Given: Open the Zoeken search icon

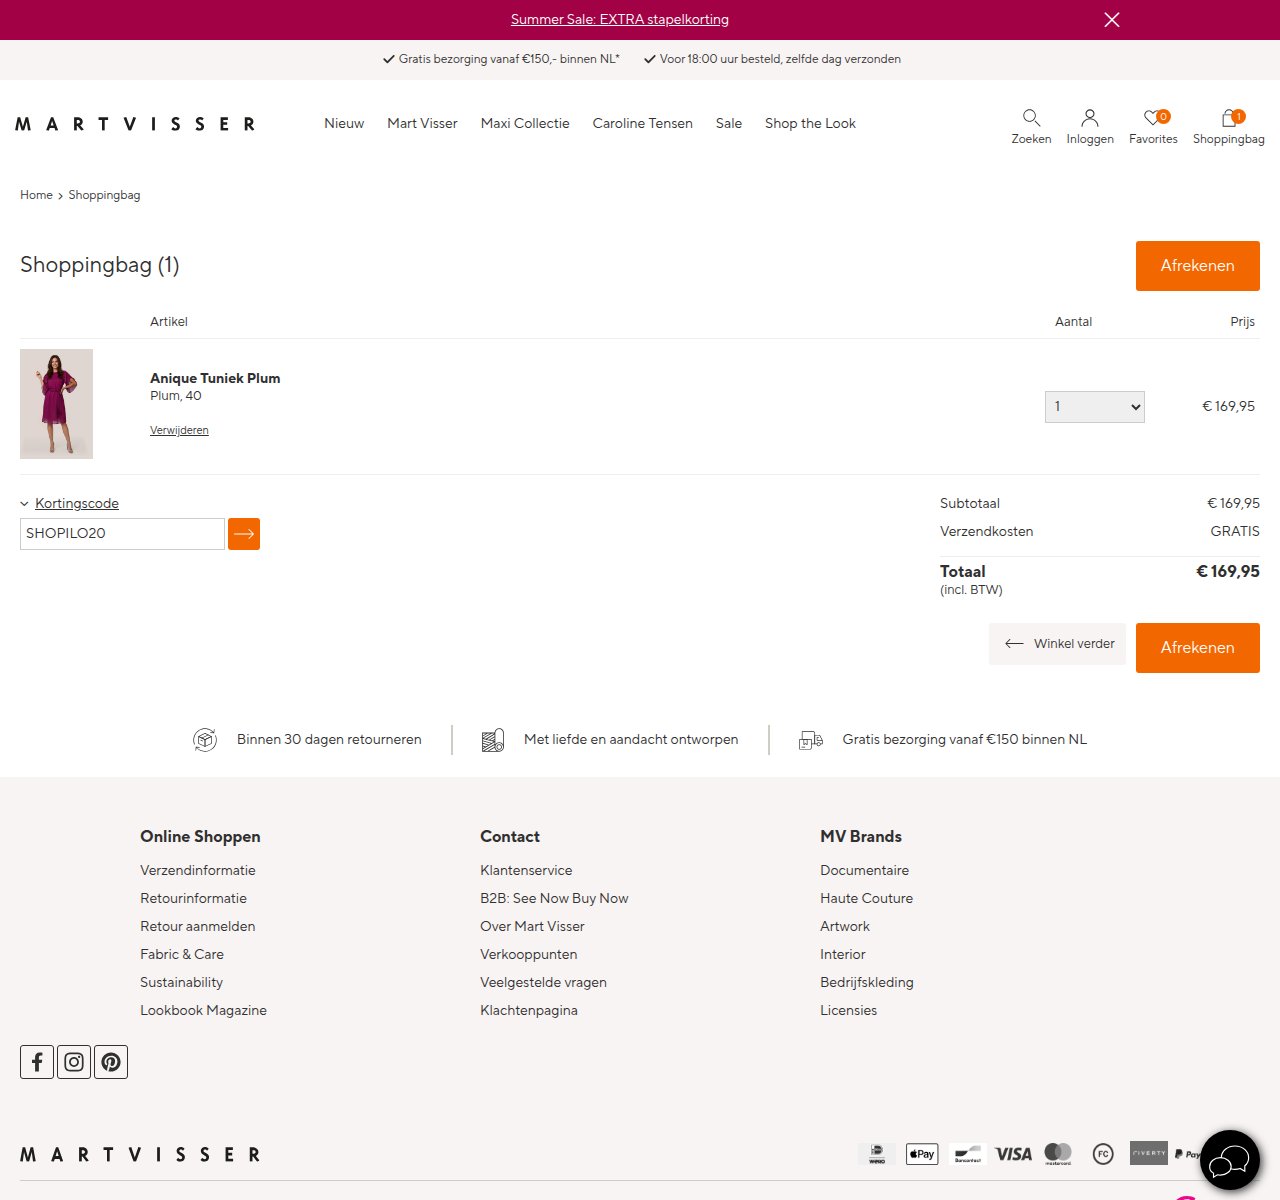Looking at the screenshot, I should (x=1031, y=126).
